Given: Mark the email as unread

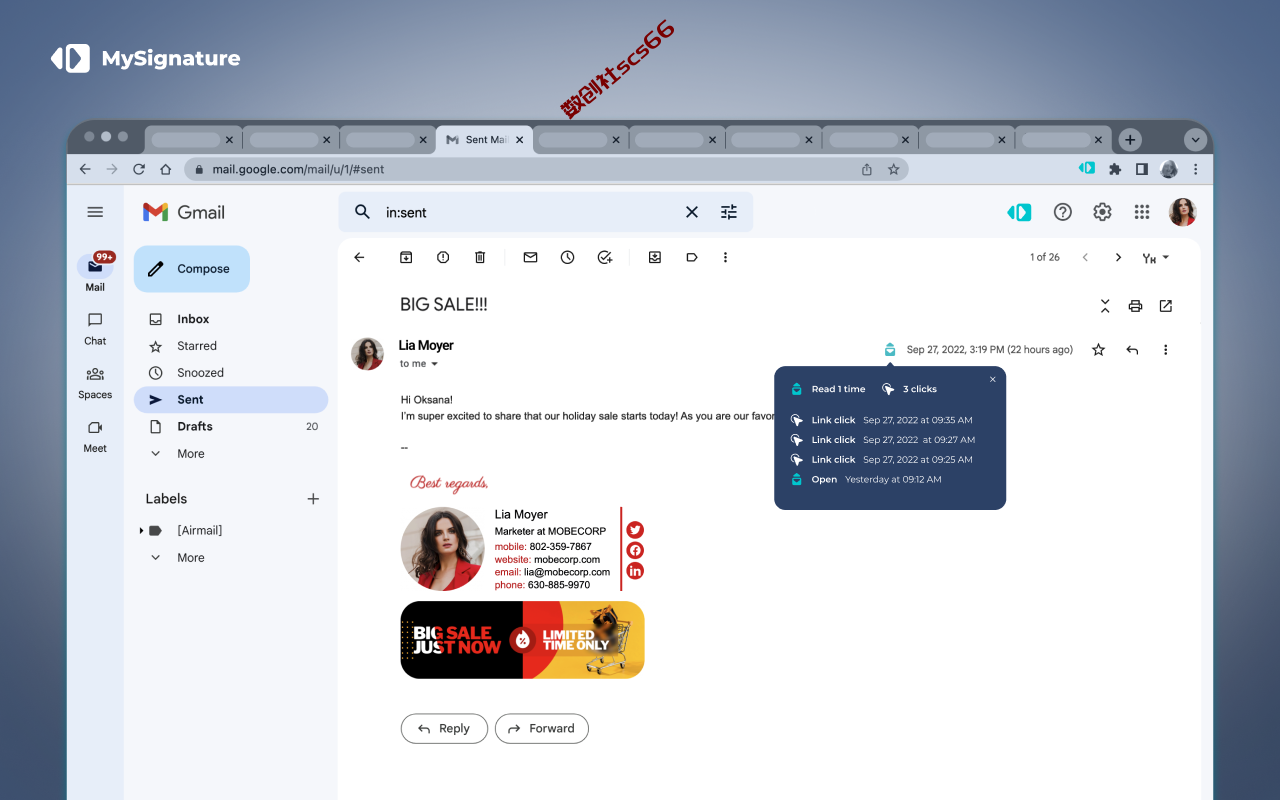Looking at the screenshot, I should pyautogui.click(x=530, y=257).
